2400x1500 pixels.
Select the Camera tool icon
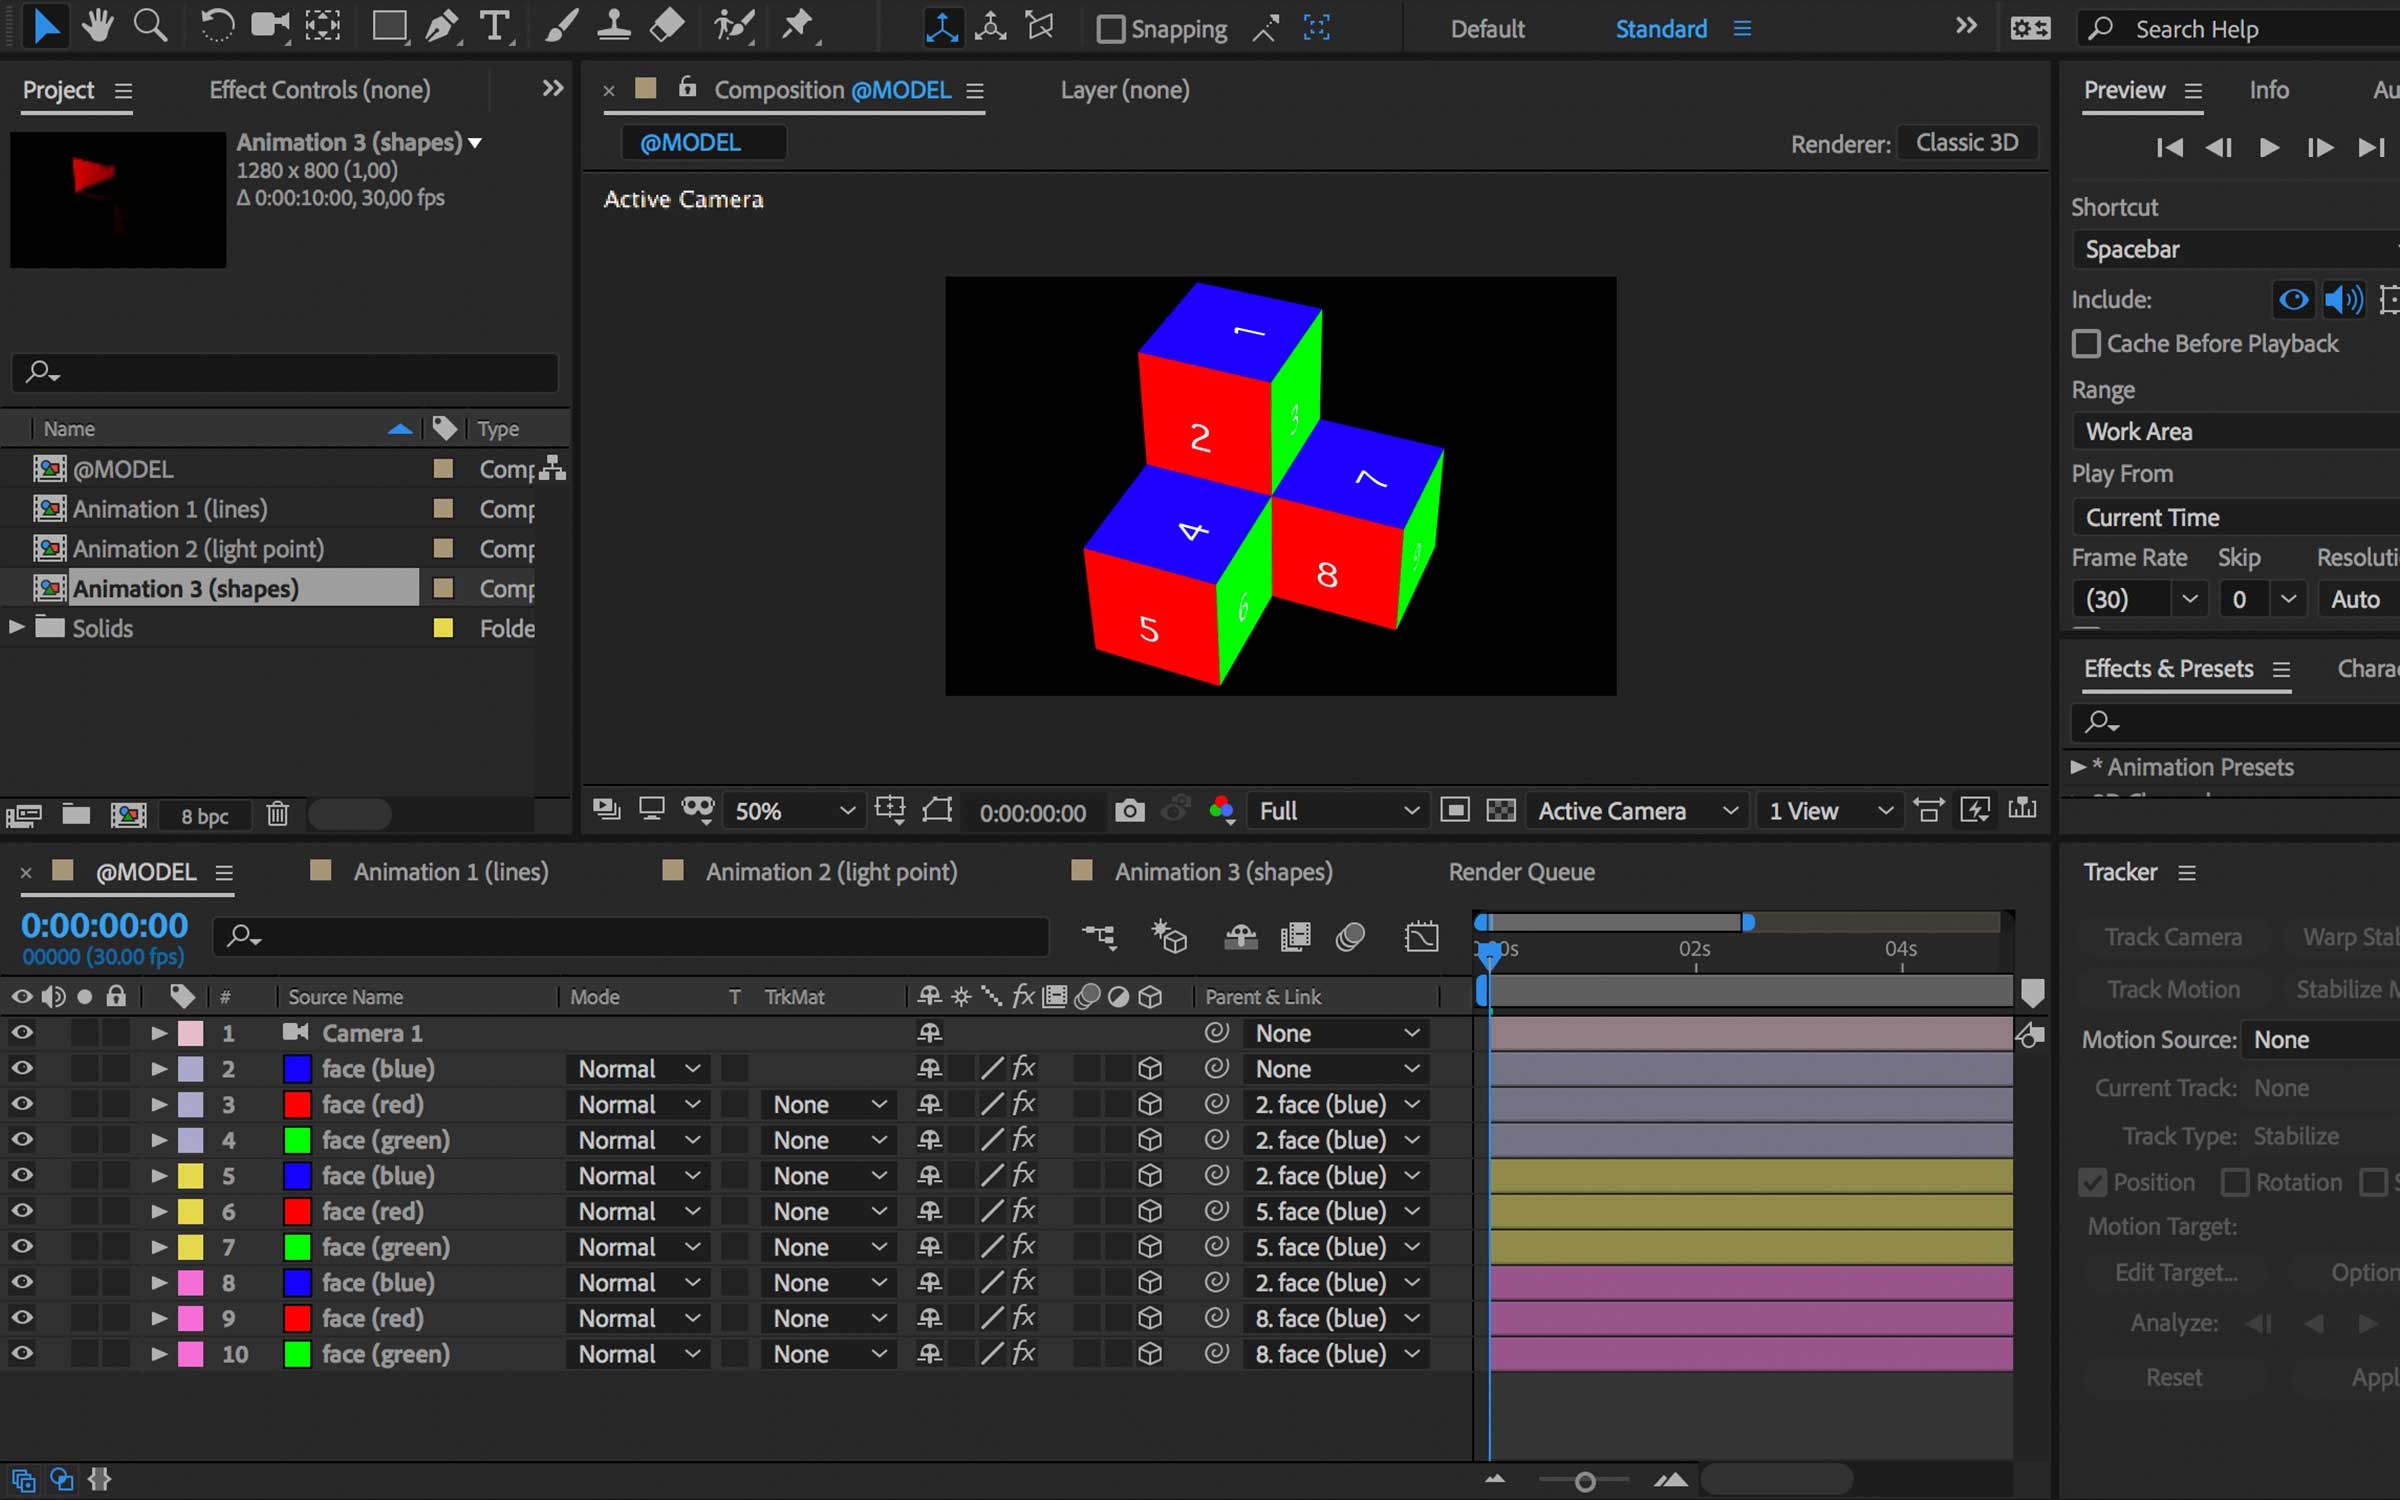270,29
